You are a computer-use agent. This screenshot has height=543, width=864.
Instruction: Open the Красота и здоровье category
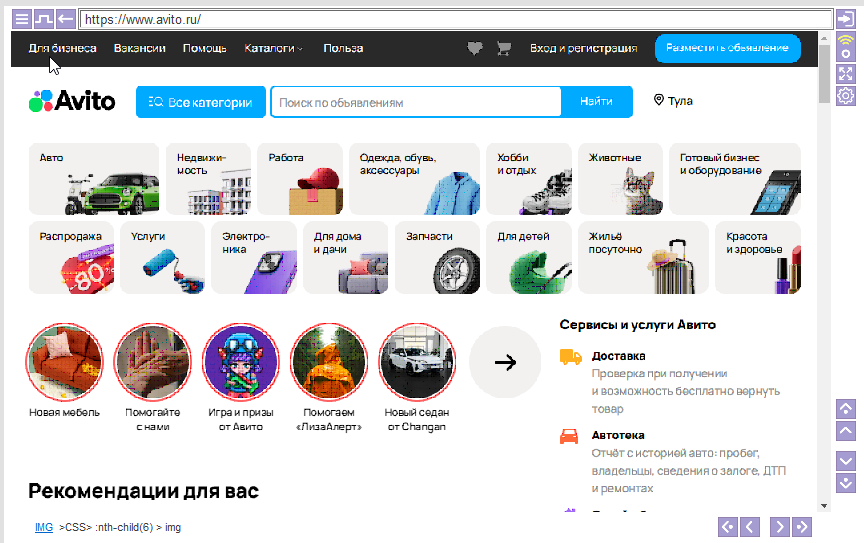758,257
